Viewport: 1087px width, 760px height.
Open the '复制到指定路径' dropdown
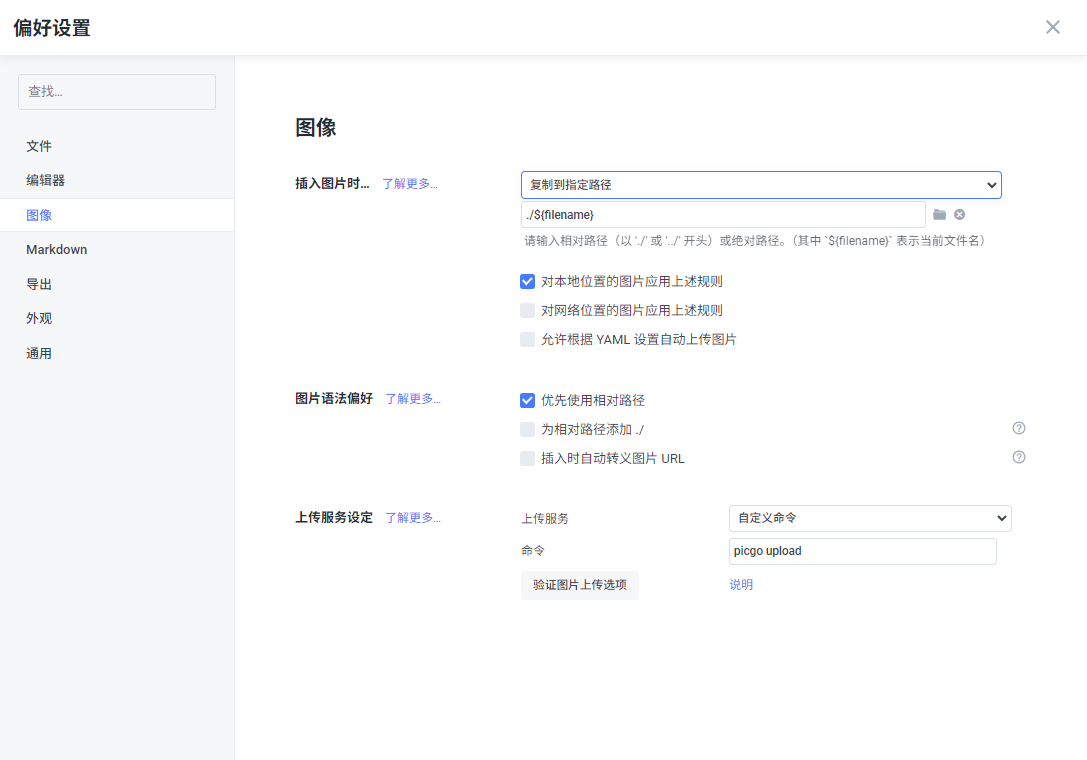coord(760,185)
